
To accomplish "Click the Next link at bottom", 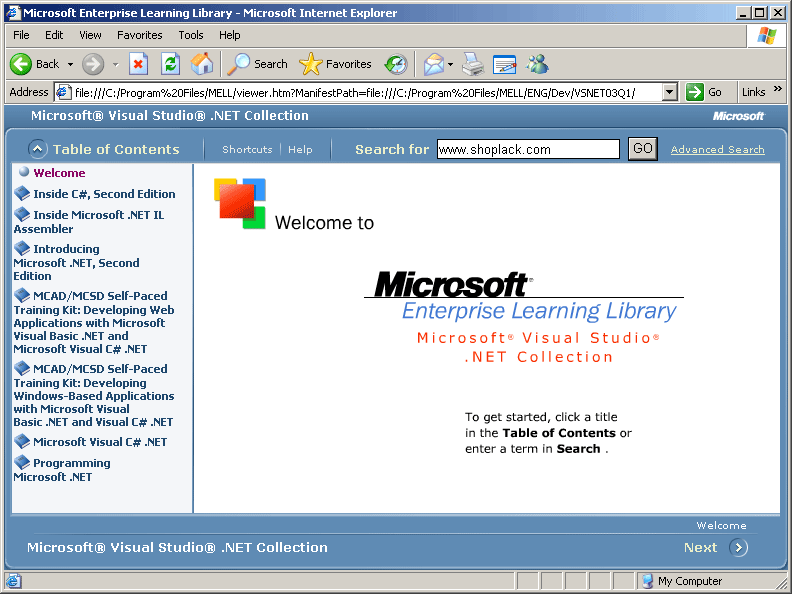I will (x=700, y=548).
